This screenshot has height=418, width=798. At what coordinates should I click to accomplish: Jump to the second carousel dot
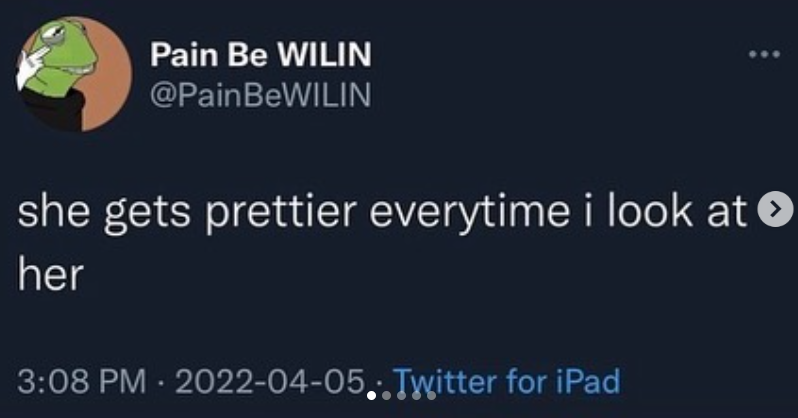(x=387, y=395)
